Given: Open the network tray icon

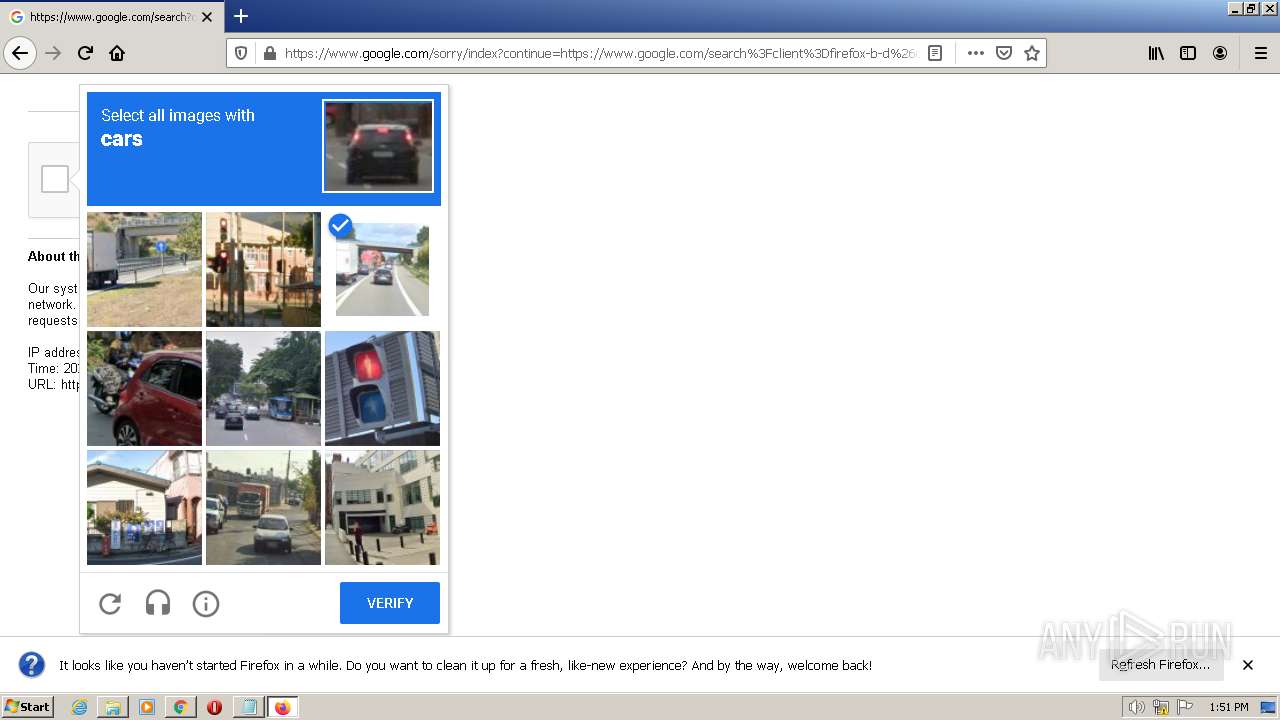Looking at the screenshot, I should click(1160, 707).
